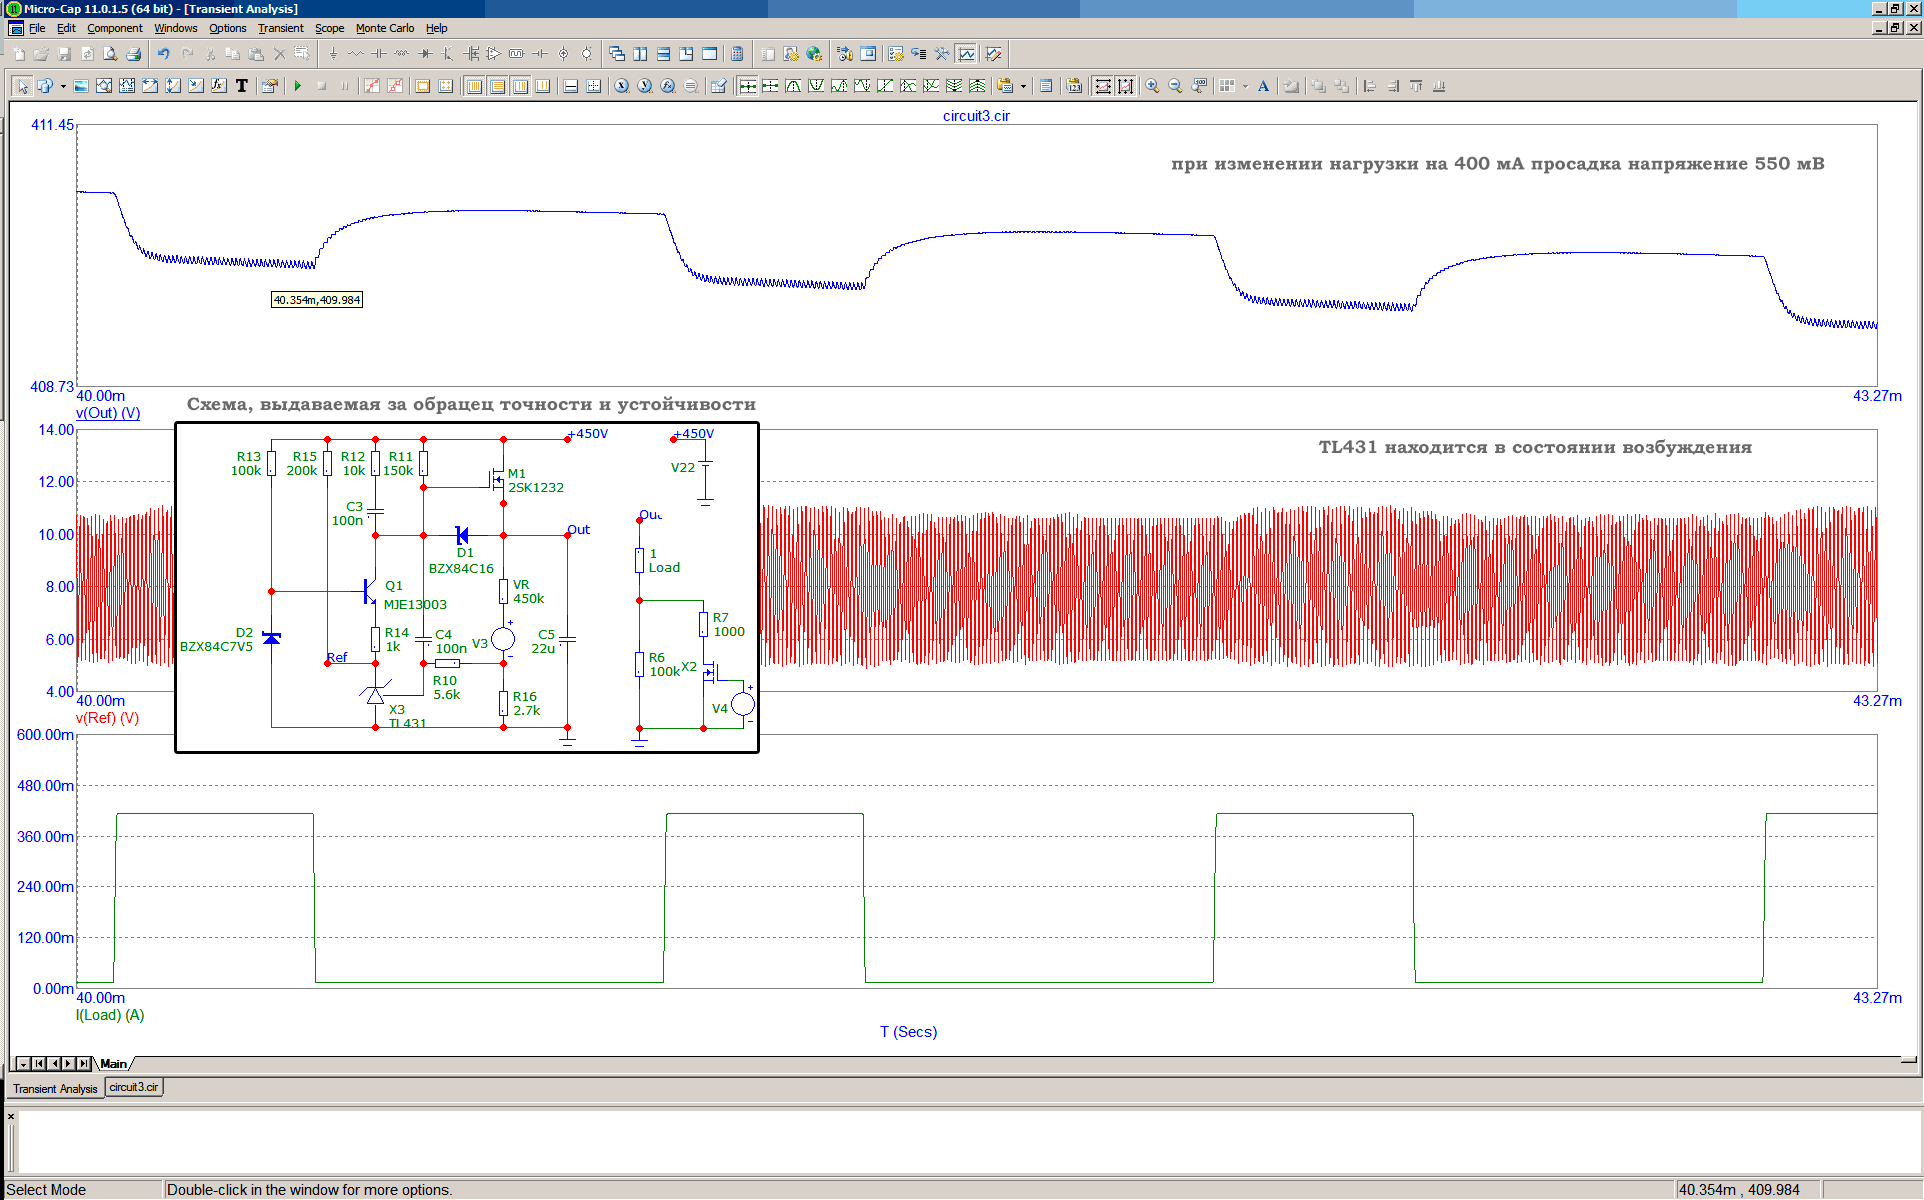Click the analysis plot window icon in top toolbar
Image resolution: width=1924 pixels, height=1200 pixels.
[966, 54]
